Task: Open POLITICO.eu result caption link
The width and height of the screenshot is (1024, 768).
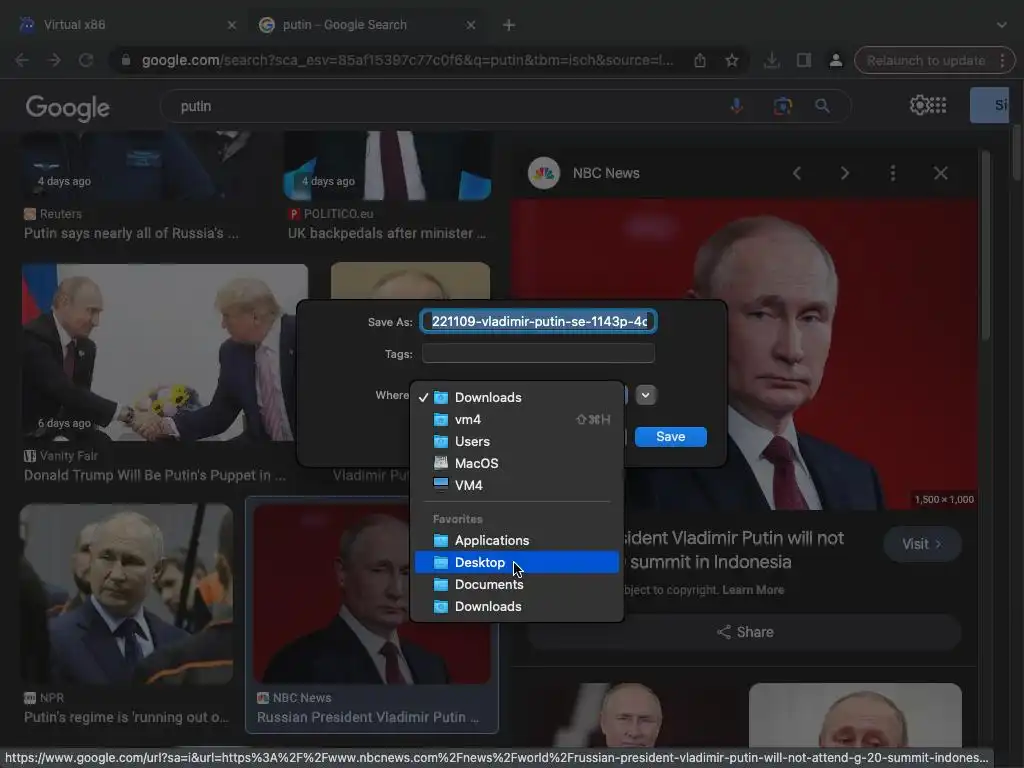Action: pos(387,233)
